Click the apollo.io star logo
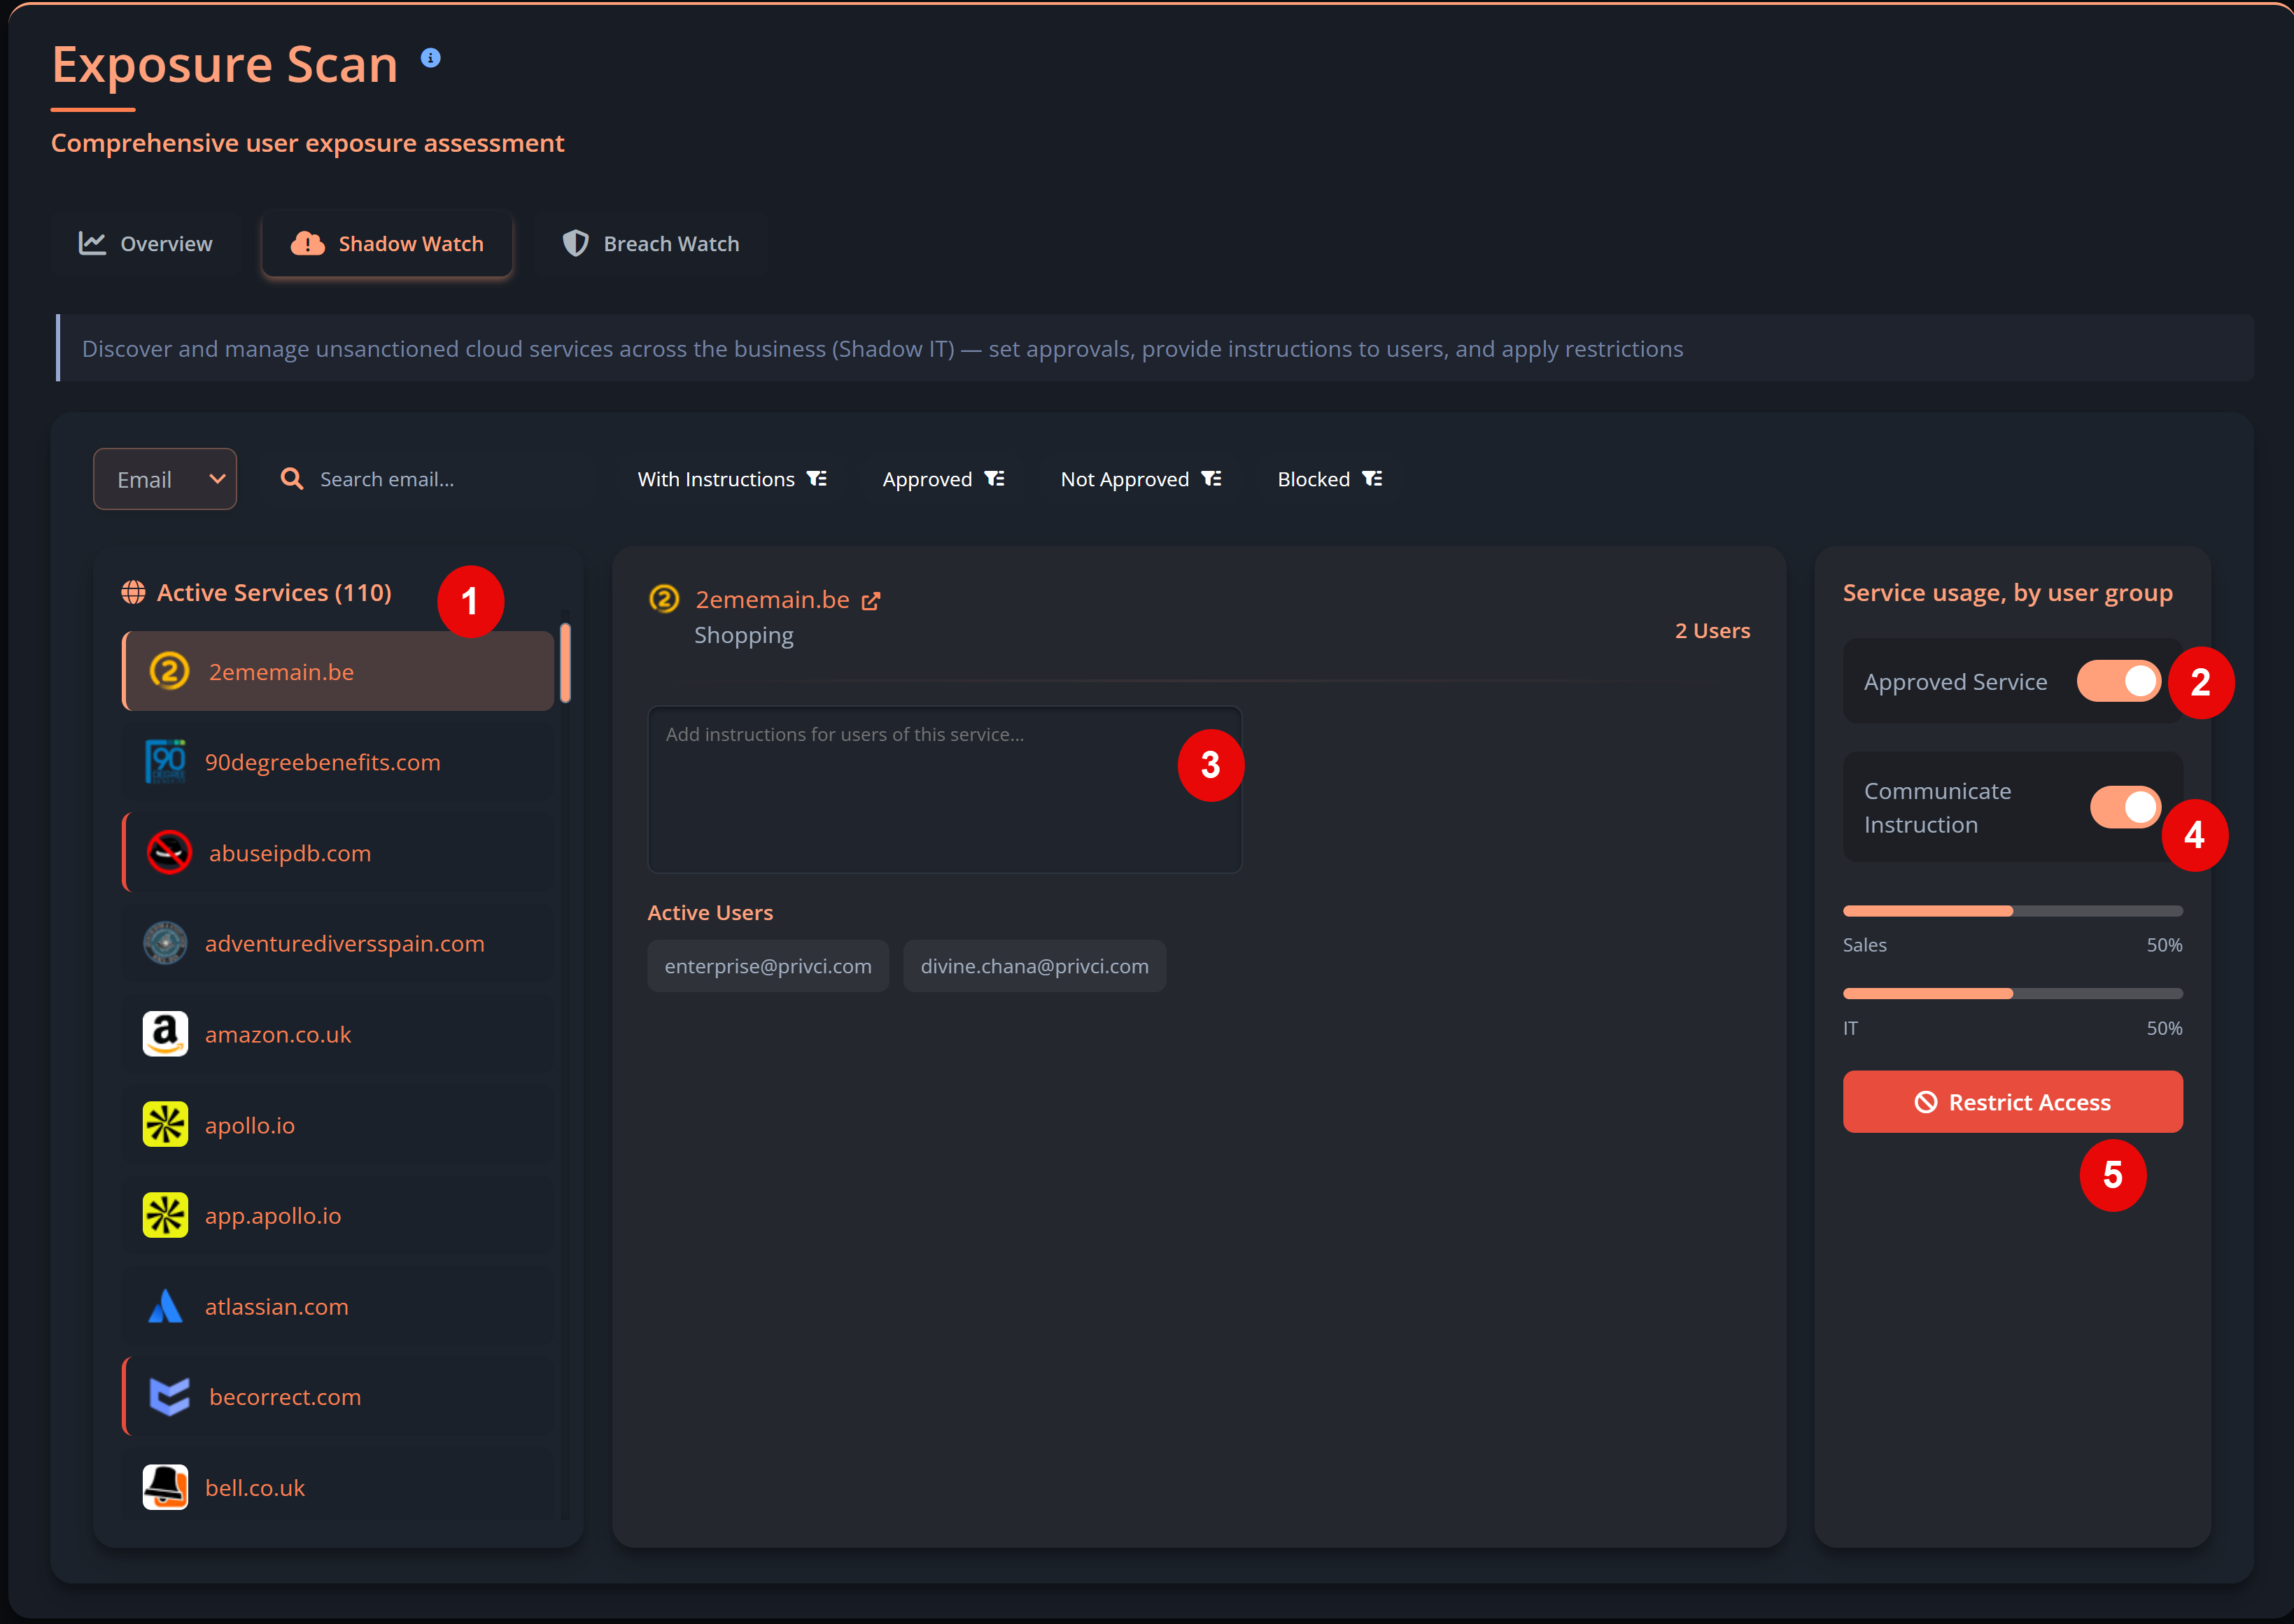 point(165,1125)
